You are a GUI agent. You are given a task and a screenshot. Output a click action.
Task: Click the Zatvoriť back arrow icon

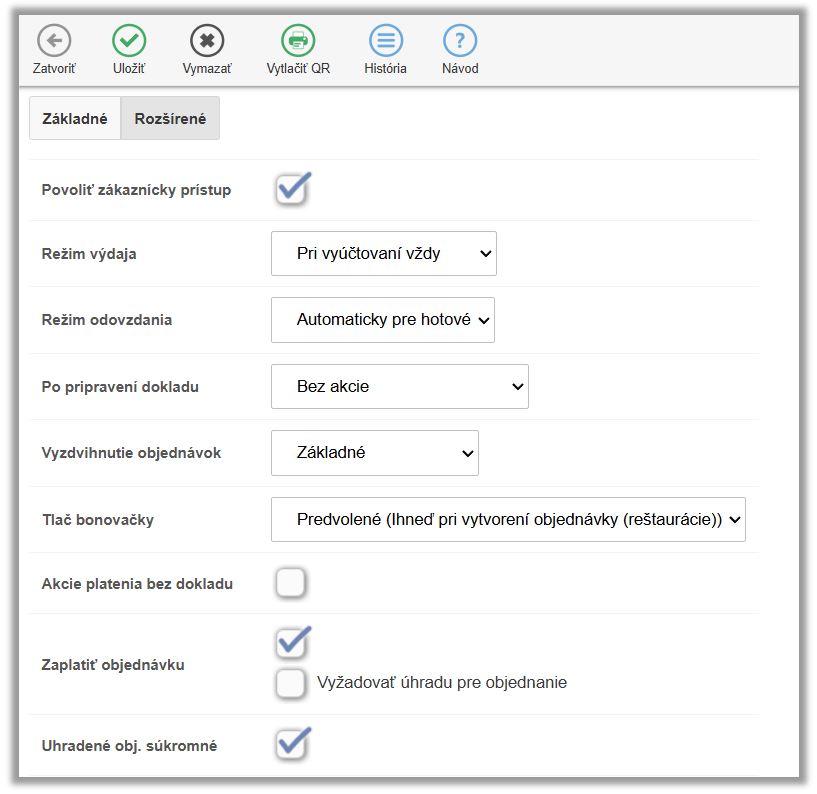pyautogui.click(x=54, y=41)
